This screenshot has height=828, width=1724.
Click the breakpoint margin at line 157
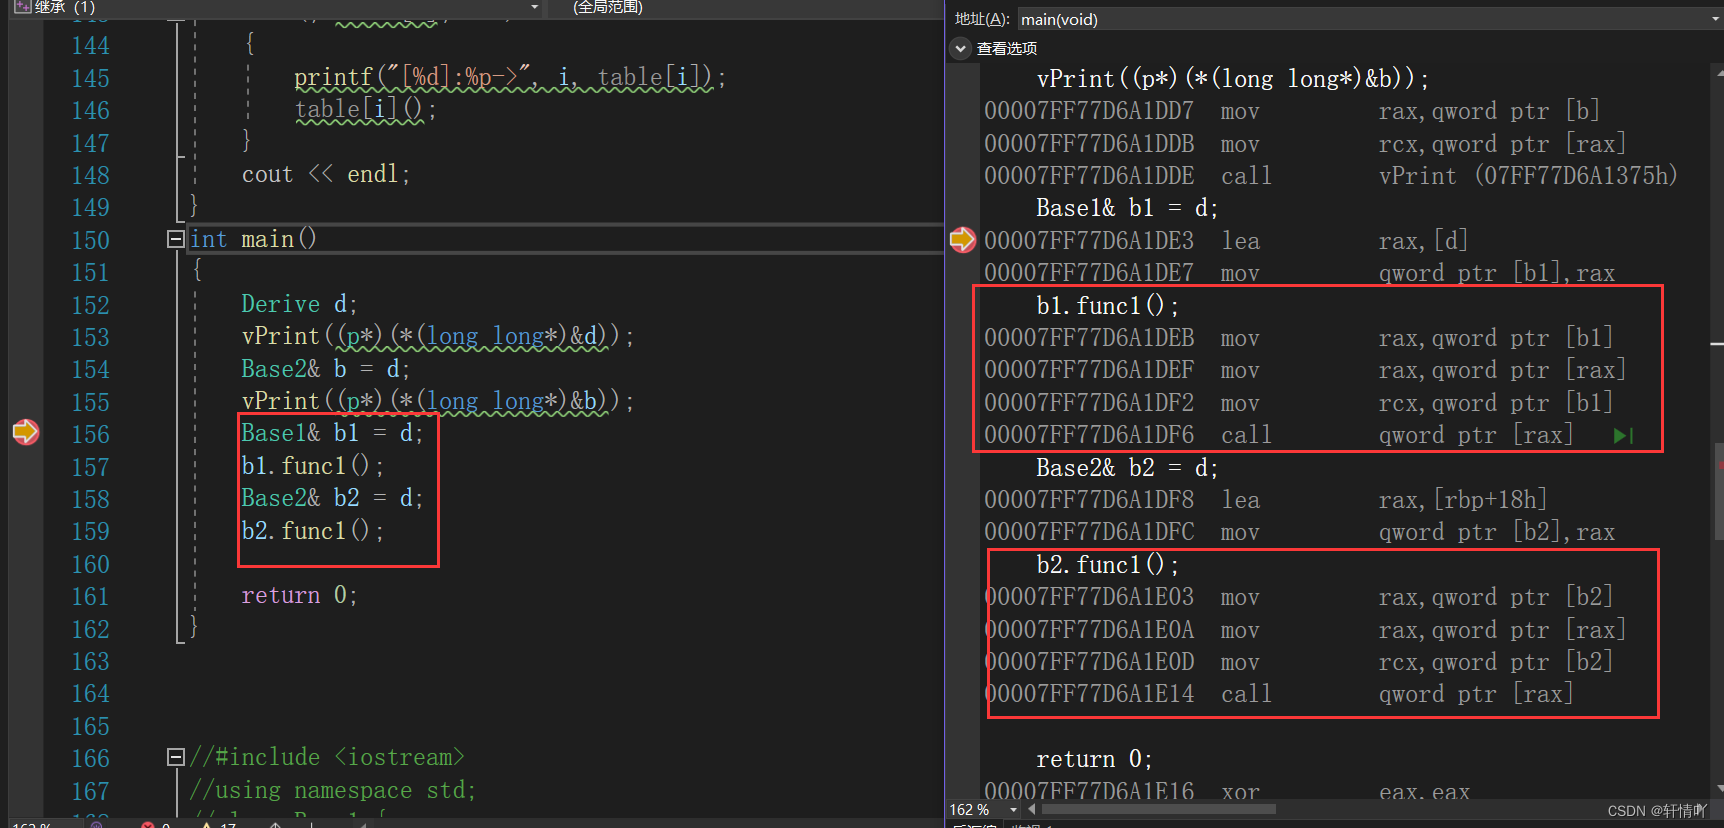[x=26, y=467]
